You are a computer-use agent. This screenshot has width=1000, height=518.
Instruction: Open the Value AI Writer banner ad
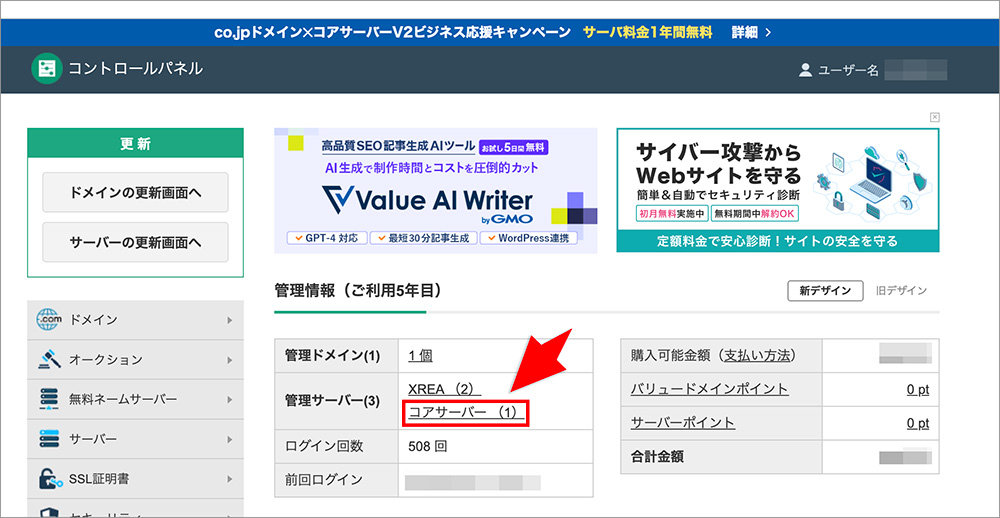(436, 191)
